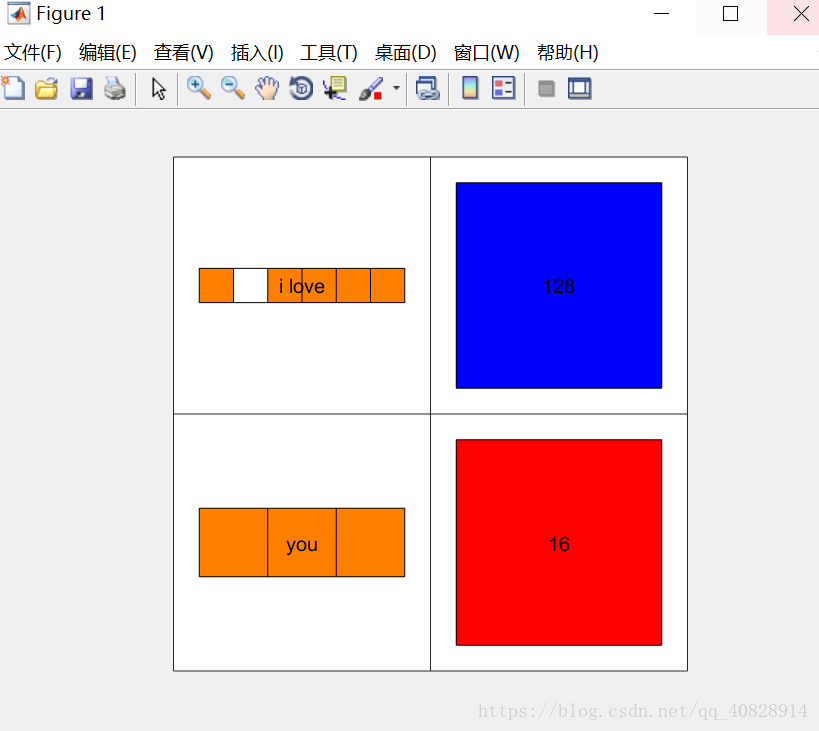Image resolution: width=819 pixels, height=731 pixels.
Task: Click the New Figure toolbar icon
Action: 13,88
